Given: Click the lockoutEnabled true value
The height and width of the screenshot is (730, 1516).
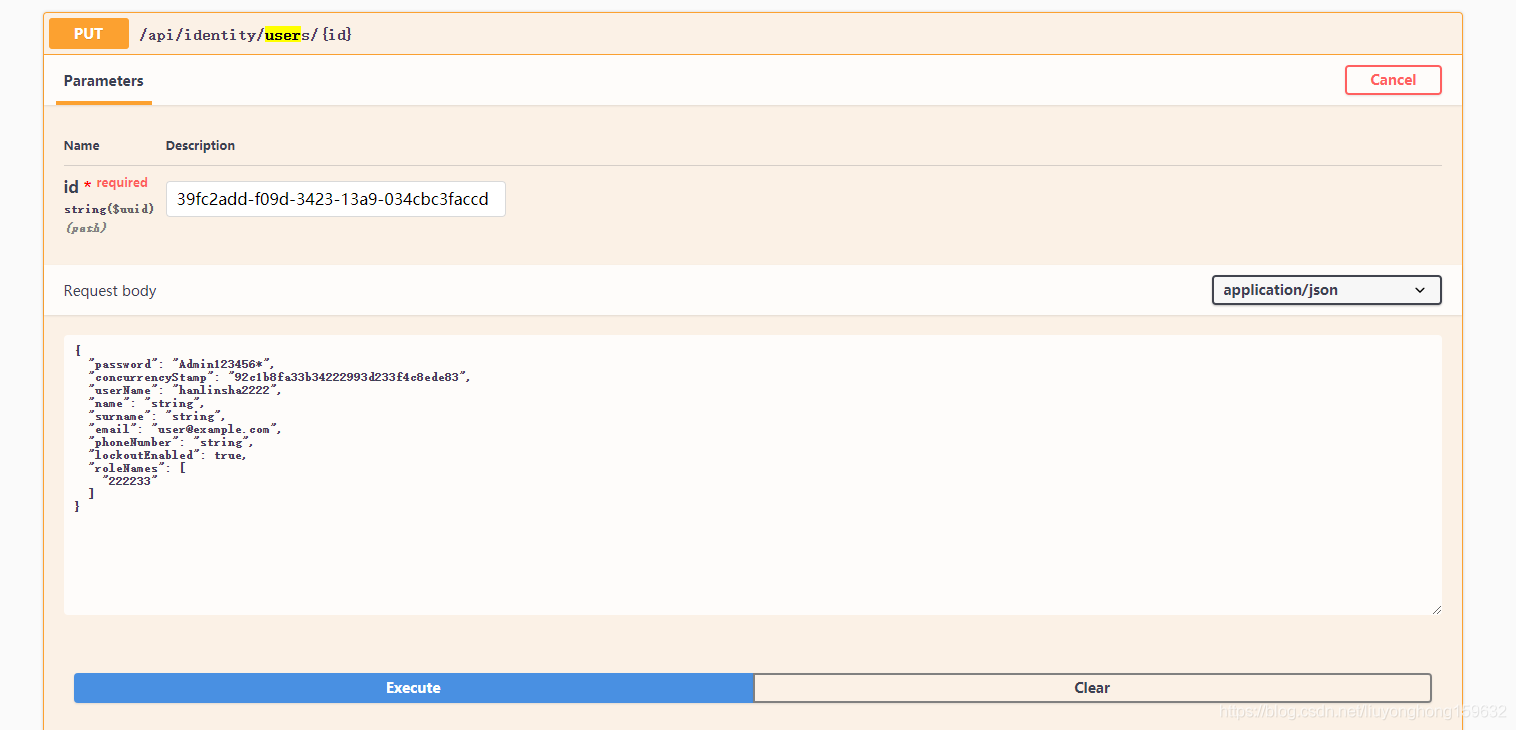Looking at the screenshot, I should click(x=229, y=455).
